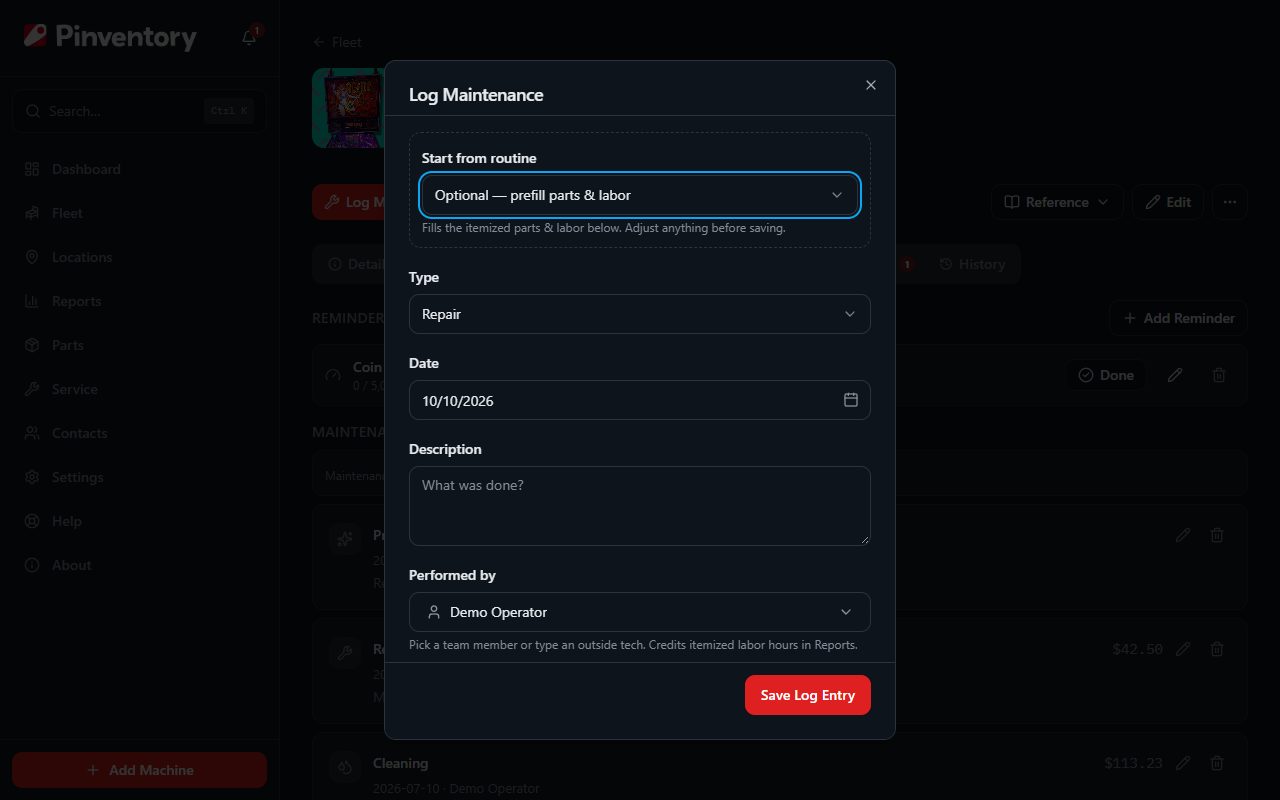The height and width of the screenshot is (800, 1280).
Task: Click the Description text area
Action: (x=640, y=506)
